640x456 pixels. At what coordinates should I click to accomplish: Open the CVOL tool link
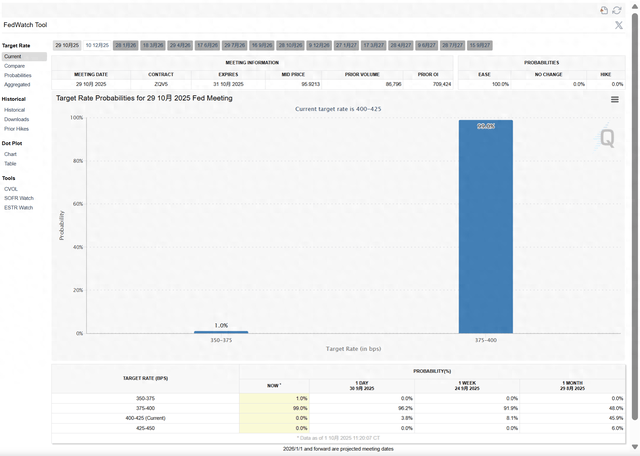click(x=11, y=189)
